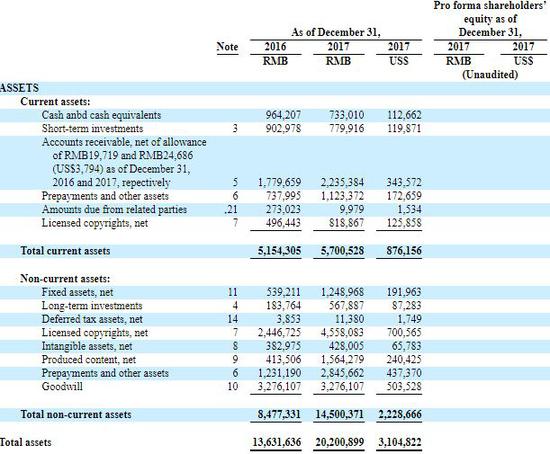Click the 191,963 fixed assets US$ value
Image resolution: width=550 pixels, height=454 pixels.
click(404, 292)
